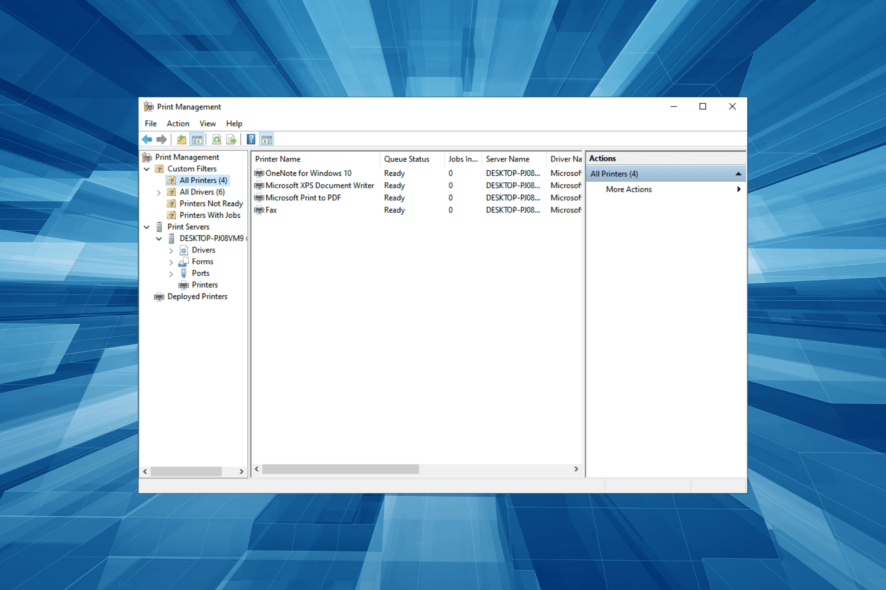Click the OneNote for Windows 10 printer icon
886x590 pixels.
(x=257, y=172)
